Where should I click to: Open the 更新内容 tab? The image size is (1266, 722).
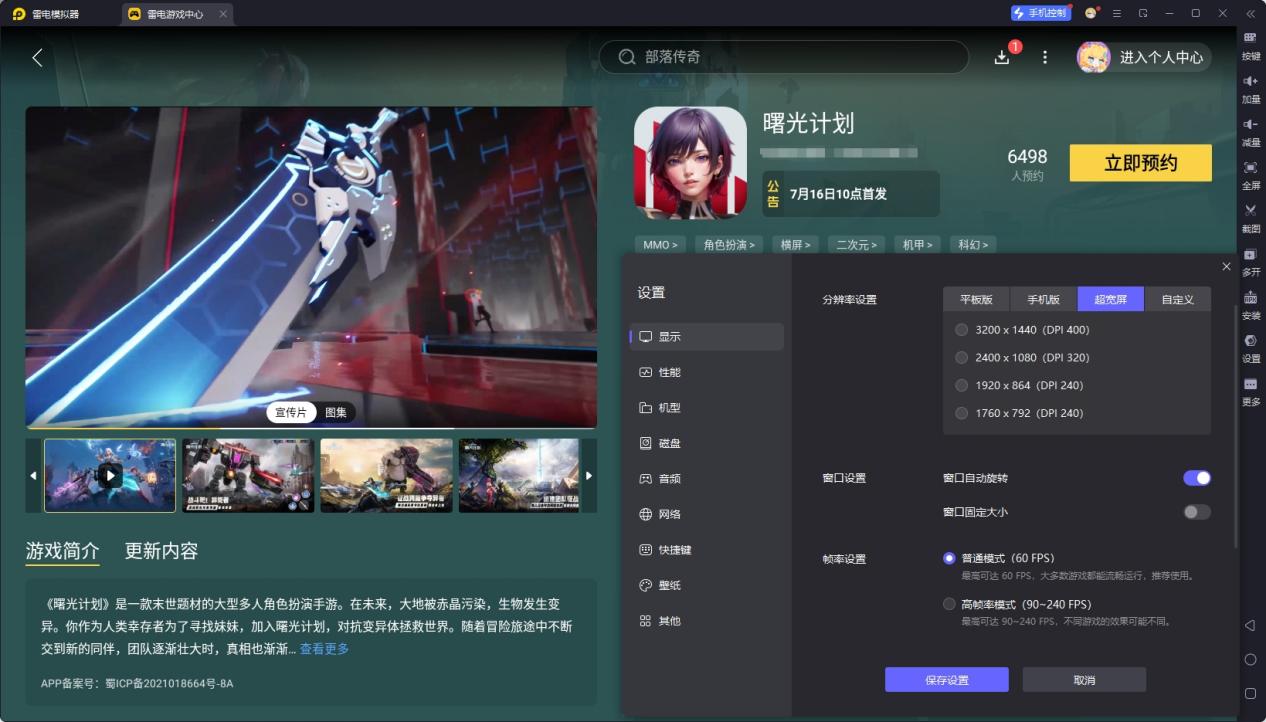click(x=161, y=551)
